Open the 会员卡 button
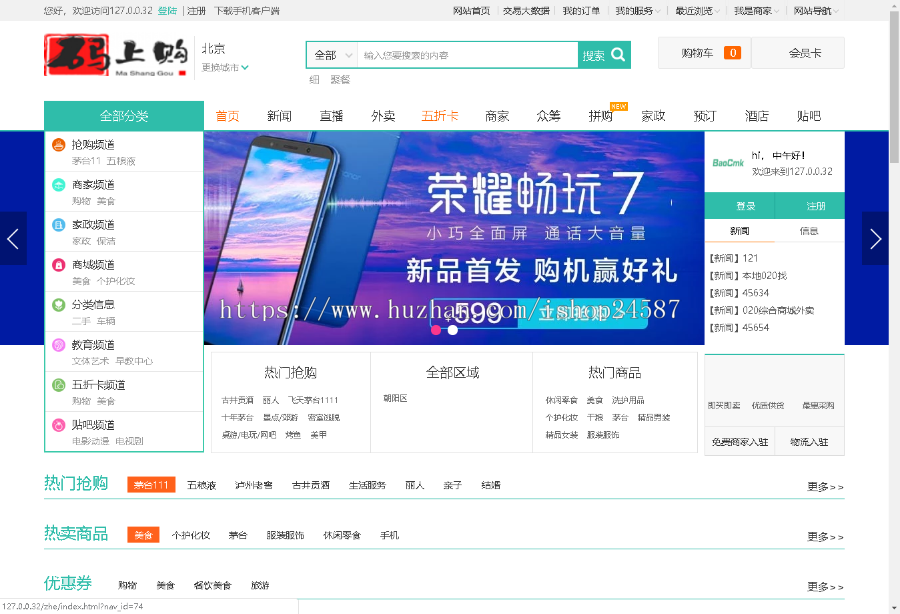 click(798, 53)
